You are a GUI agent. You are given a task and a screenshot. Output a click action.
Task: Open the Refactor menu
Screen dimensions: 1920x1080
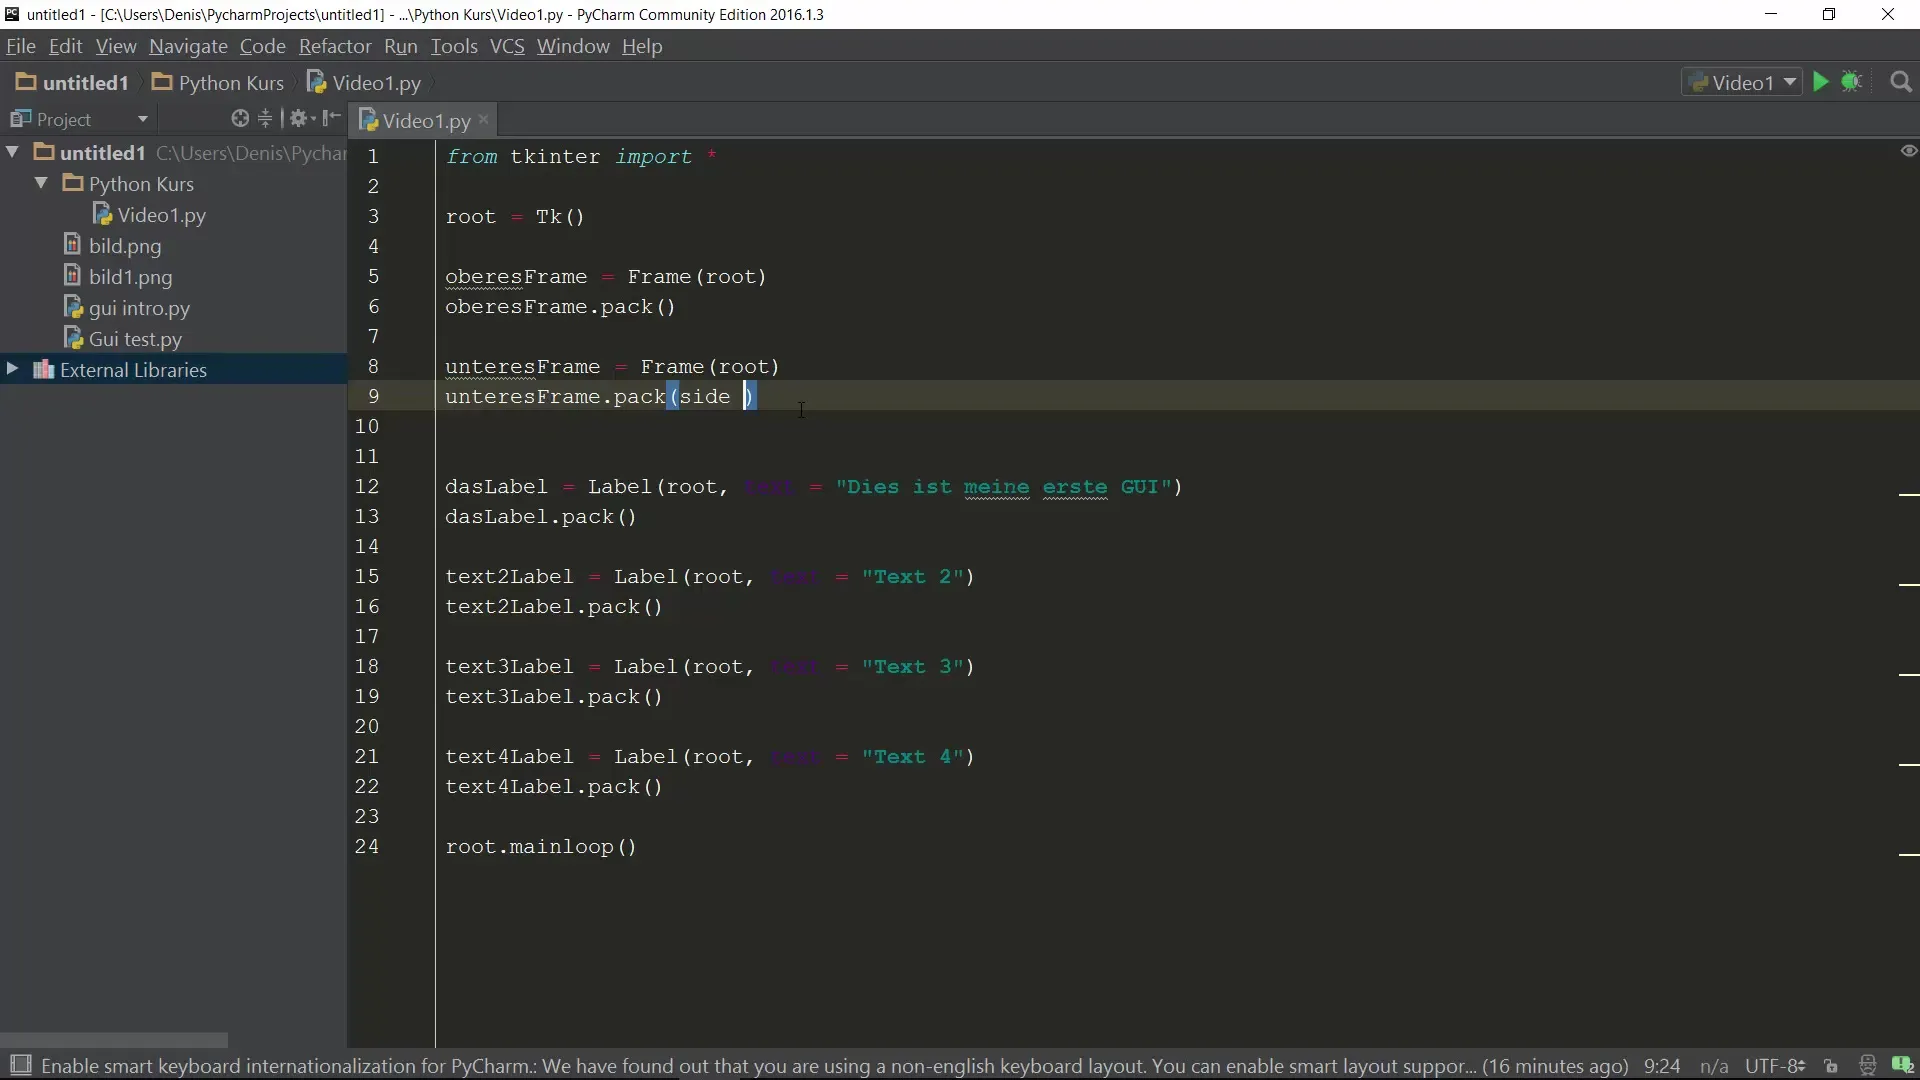pos(334,46)
